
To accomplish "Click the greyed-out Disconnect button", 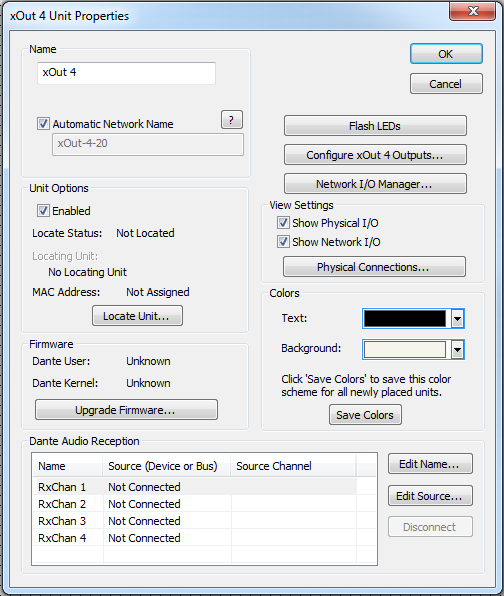I will (430, 527).
